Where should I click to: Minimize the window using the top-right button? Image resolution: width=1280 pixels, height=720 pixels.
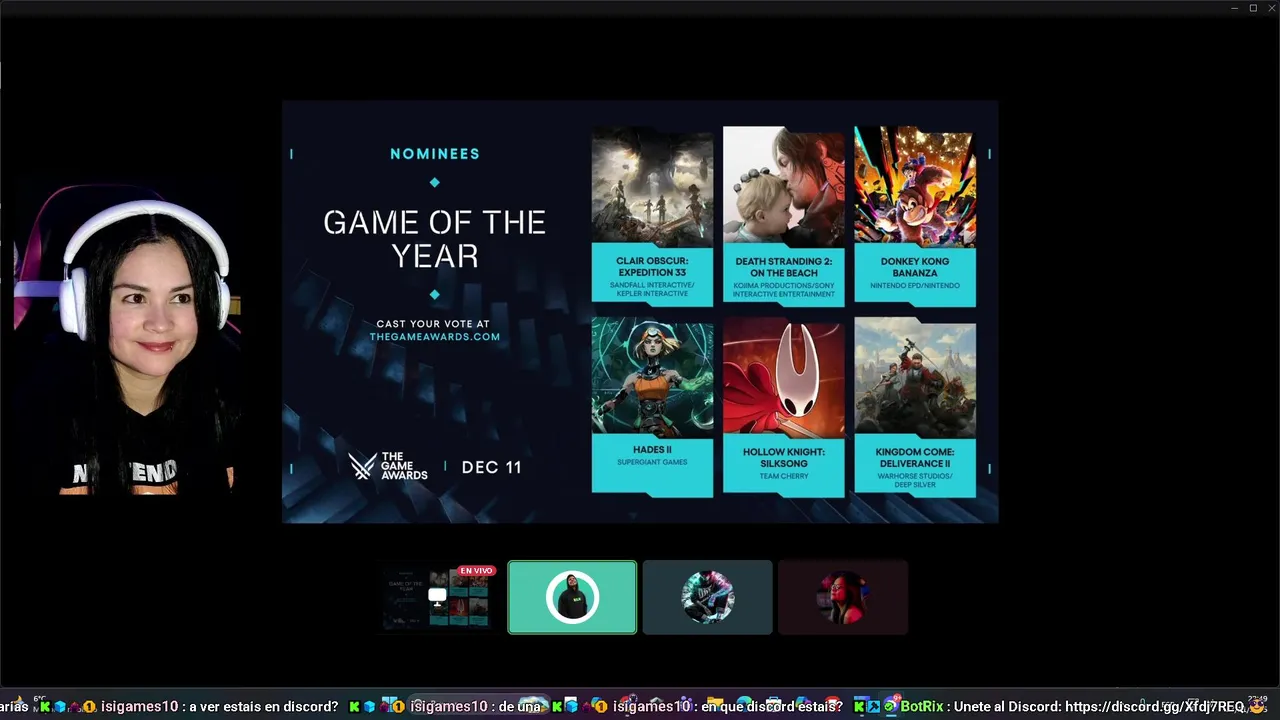1235,8
